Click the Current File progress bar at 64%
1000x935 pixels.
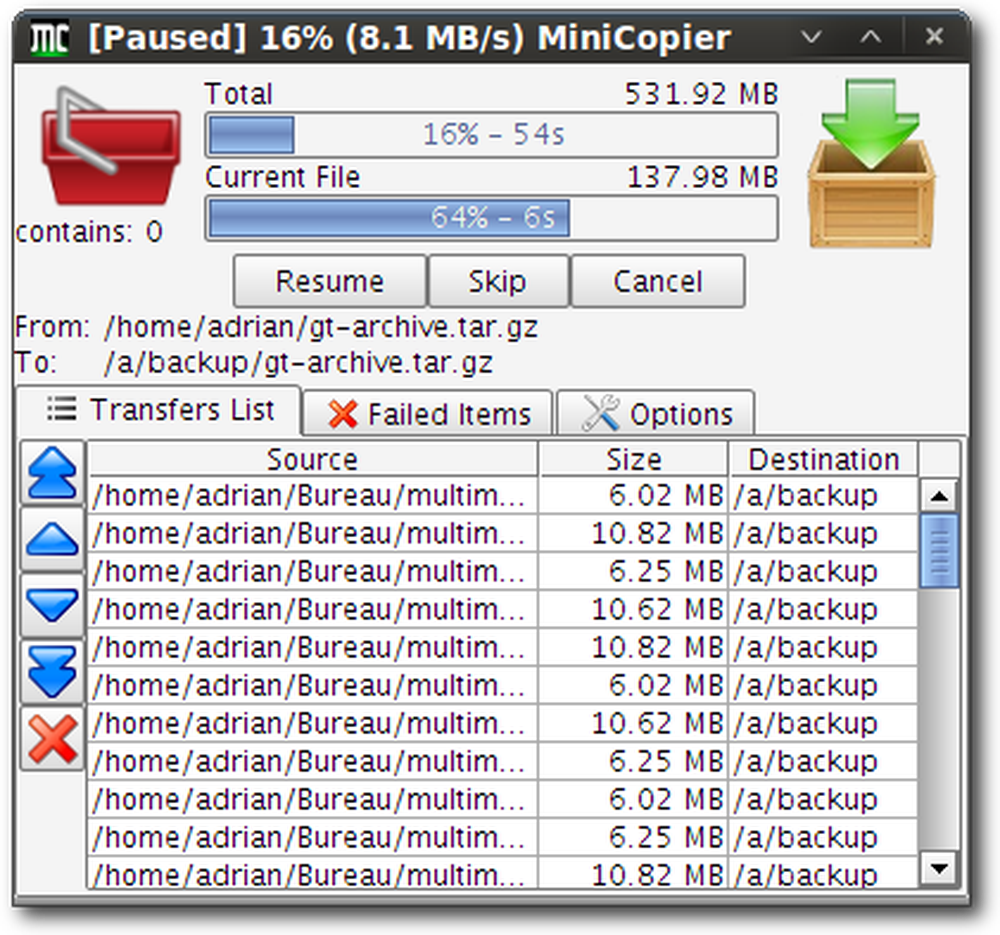click(491, 217)
